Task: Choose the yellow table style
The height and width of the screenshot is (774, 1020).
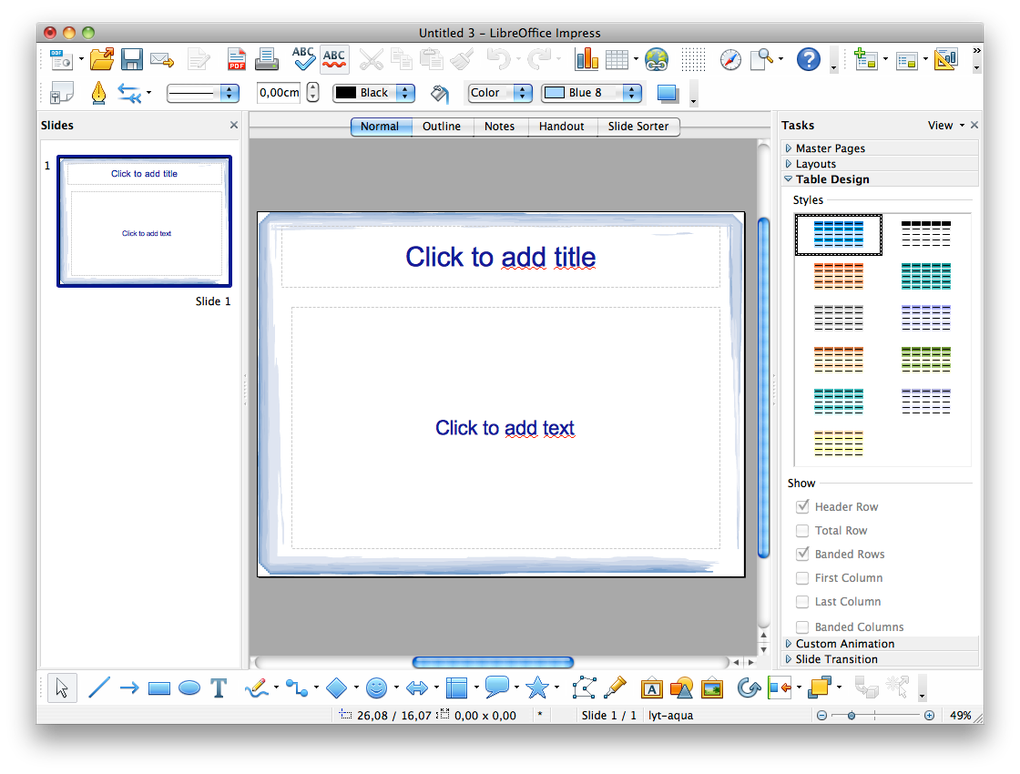Action: click(839, 443)
